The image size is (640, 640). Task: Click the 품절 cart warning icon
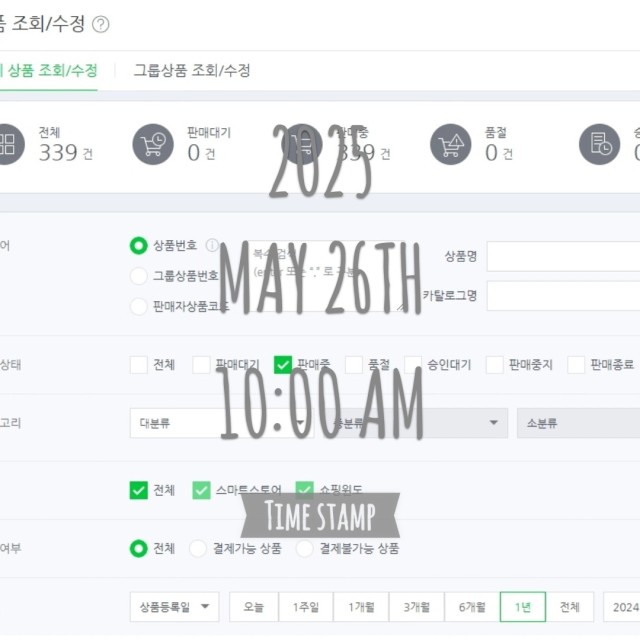[451, 144]
